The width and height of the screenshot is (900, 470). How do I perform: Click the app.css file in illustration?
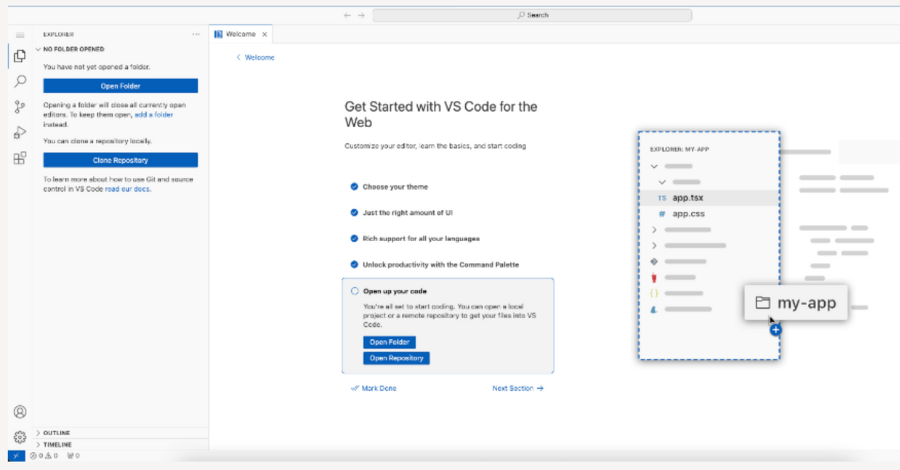tap(688, 213)
